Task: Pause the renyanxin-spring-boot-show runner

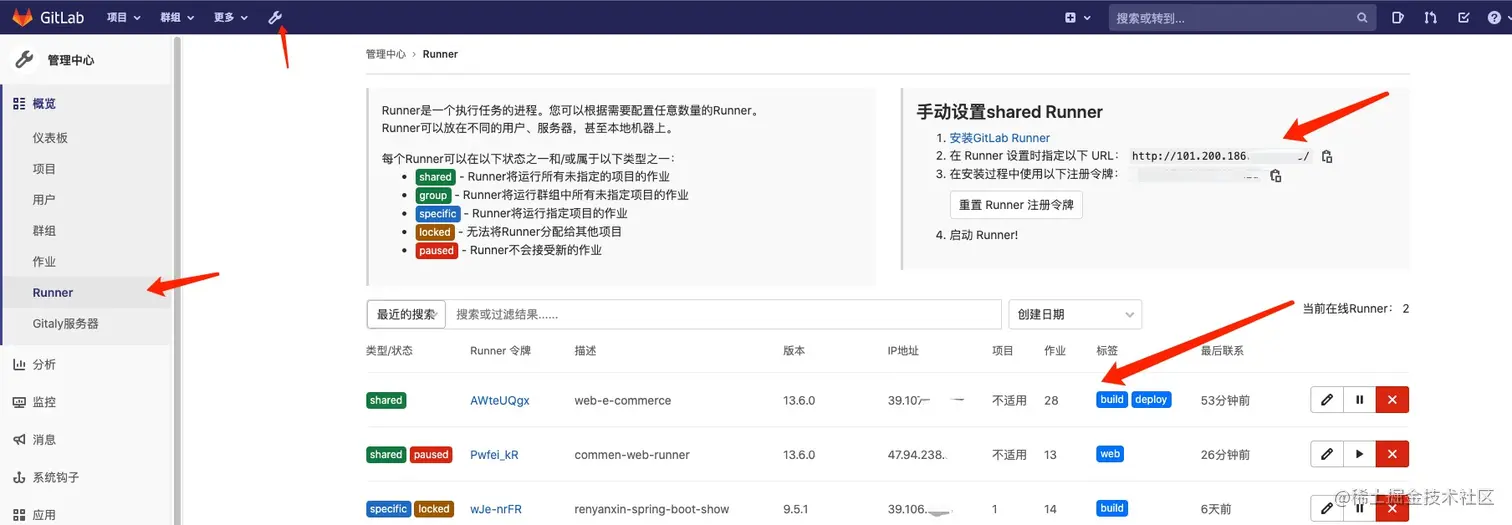Action: (1359, 509)
